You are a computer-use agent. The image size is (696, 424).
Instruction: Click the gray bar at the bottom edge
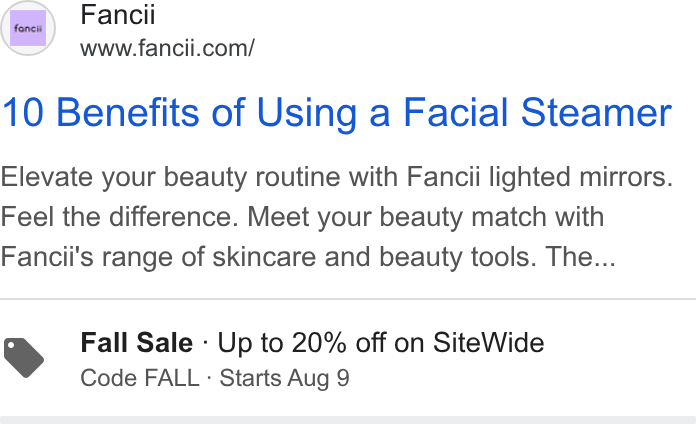(348, 420)
